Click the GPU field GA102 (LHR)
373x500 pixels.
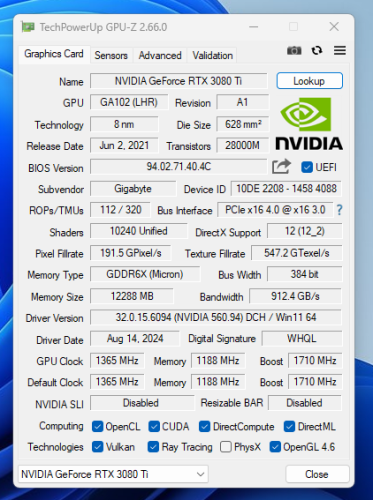[x=129, y=102]
